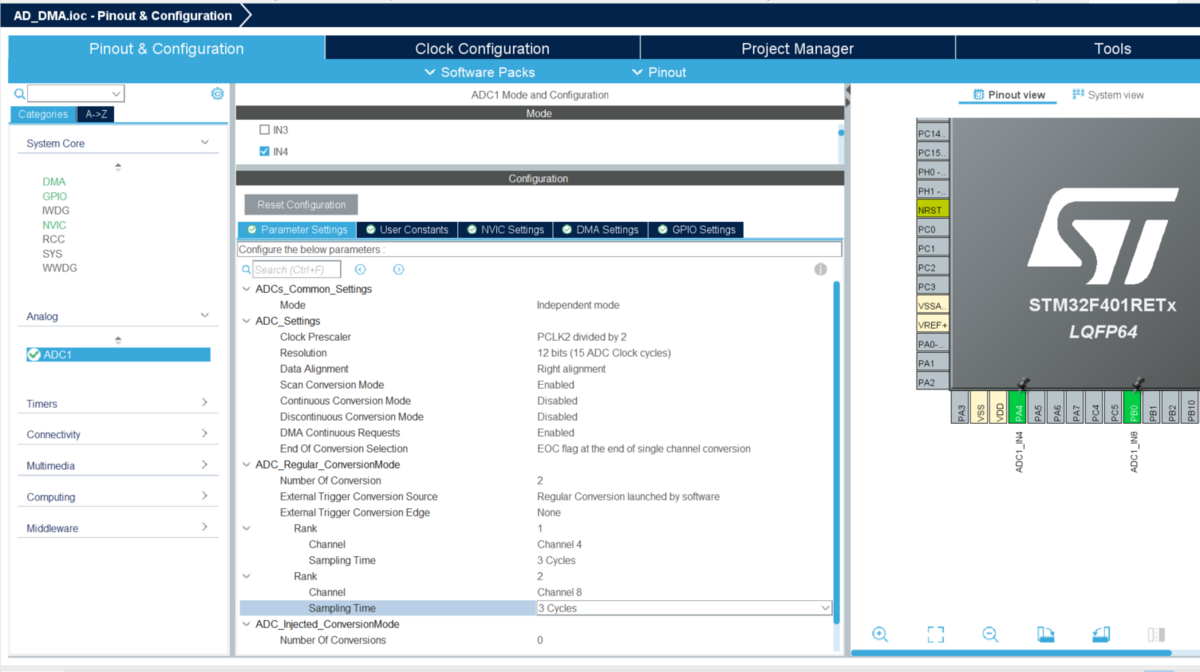Click the VSSA pin on the chip
This screenshot has height=672, width=1200.
point(932,305)
